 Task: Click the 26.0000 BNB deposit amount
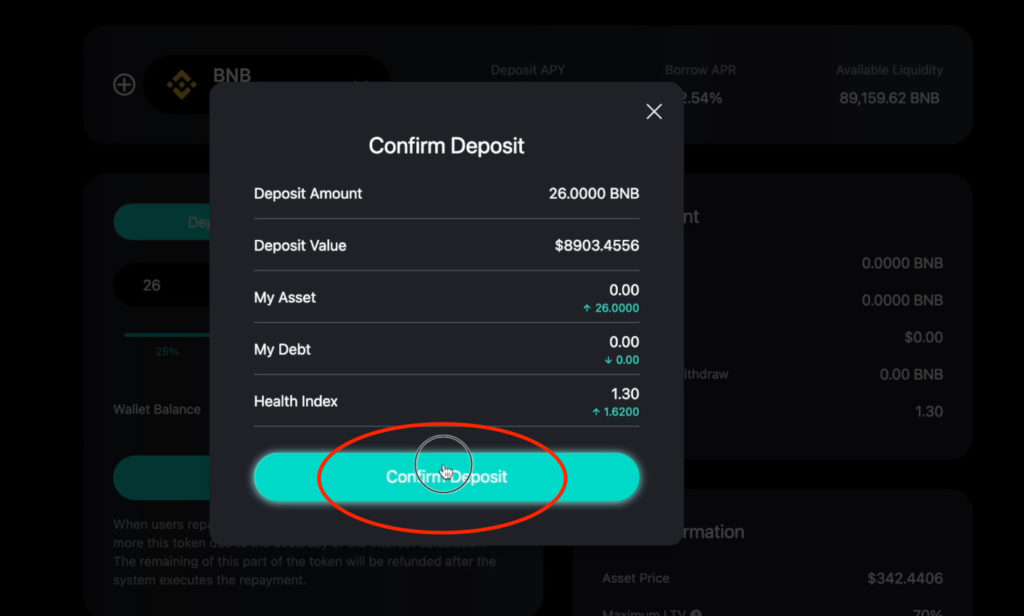(x=594, y=193)
